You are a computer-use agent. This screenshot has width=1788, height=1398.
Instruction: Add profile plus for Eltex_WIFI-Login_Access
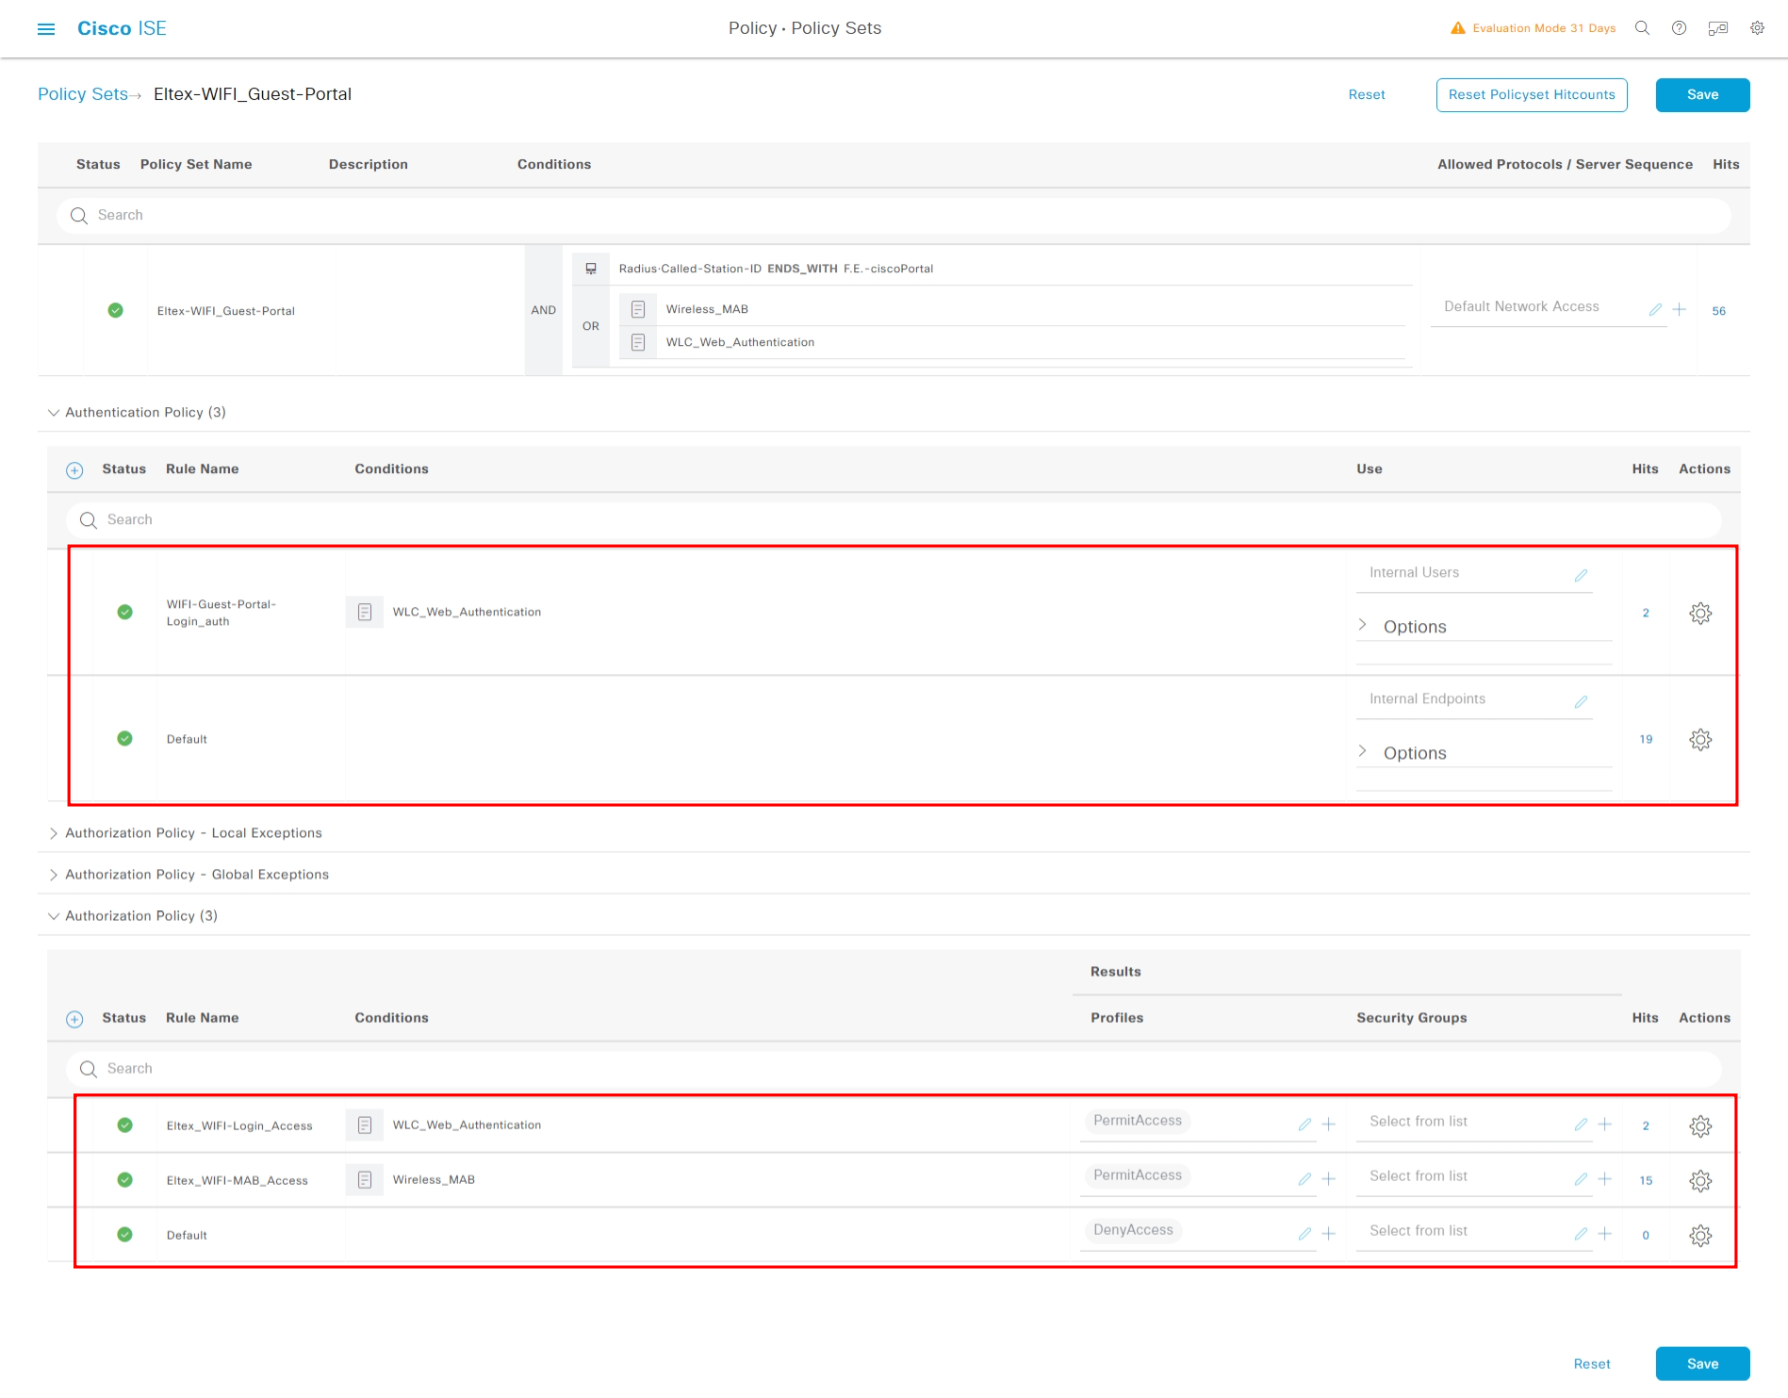(1329, 1125)
